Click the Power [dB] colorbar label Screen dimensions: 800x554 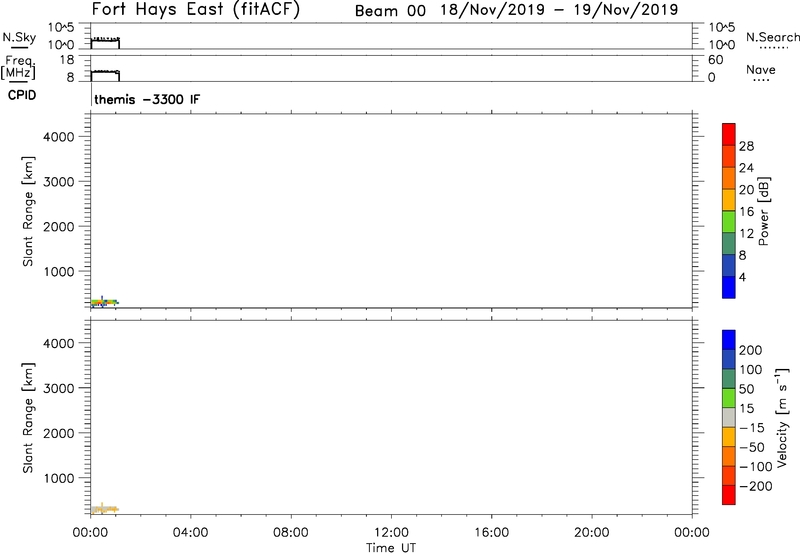tap(763, 211)
